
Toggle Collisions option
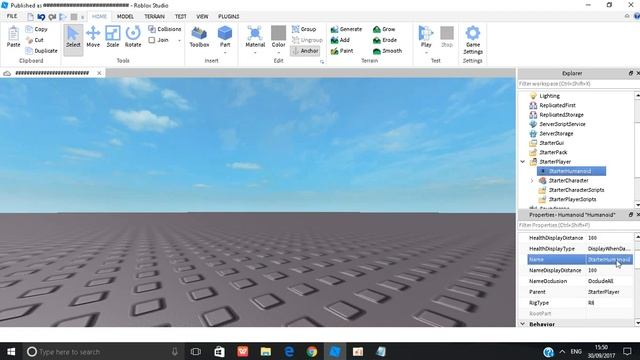164,29
